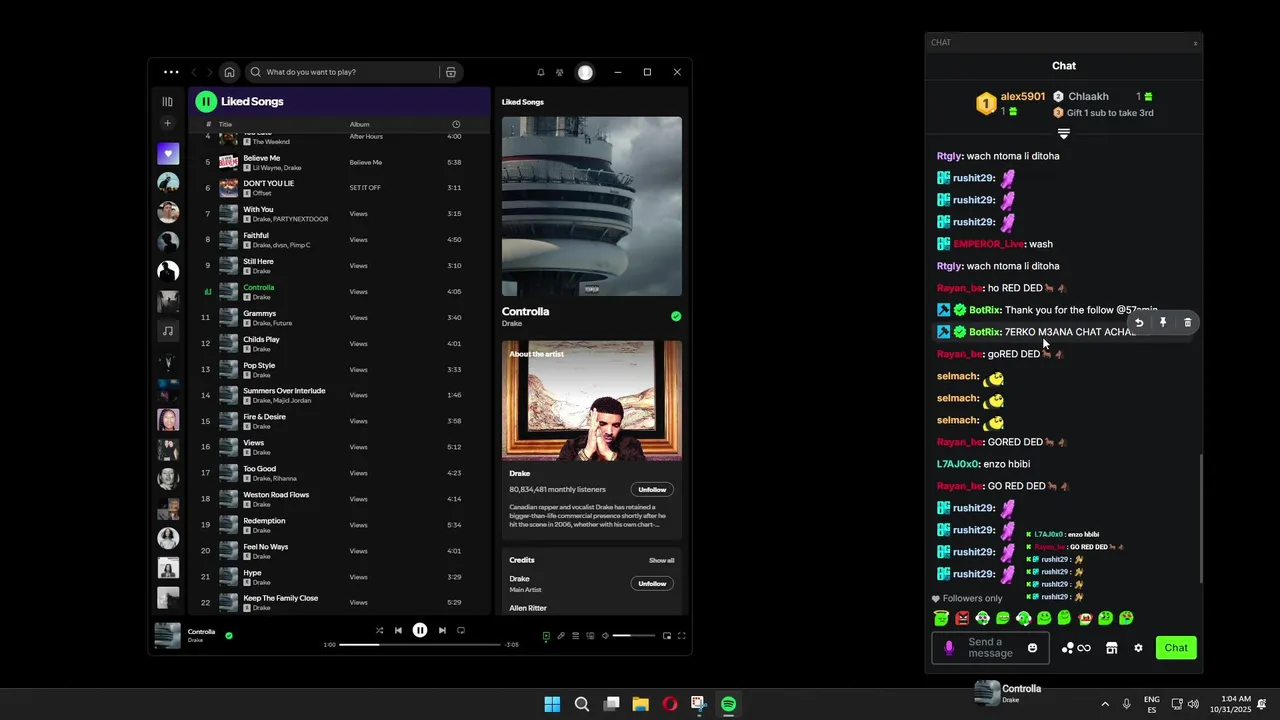Pin the hovered BotRix chat message
1280x720 pixels.
pyautogui.click(x=1163, y=323)
